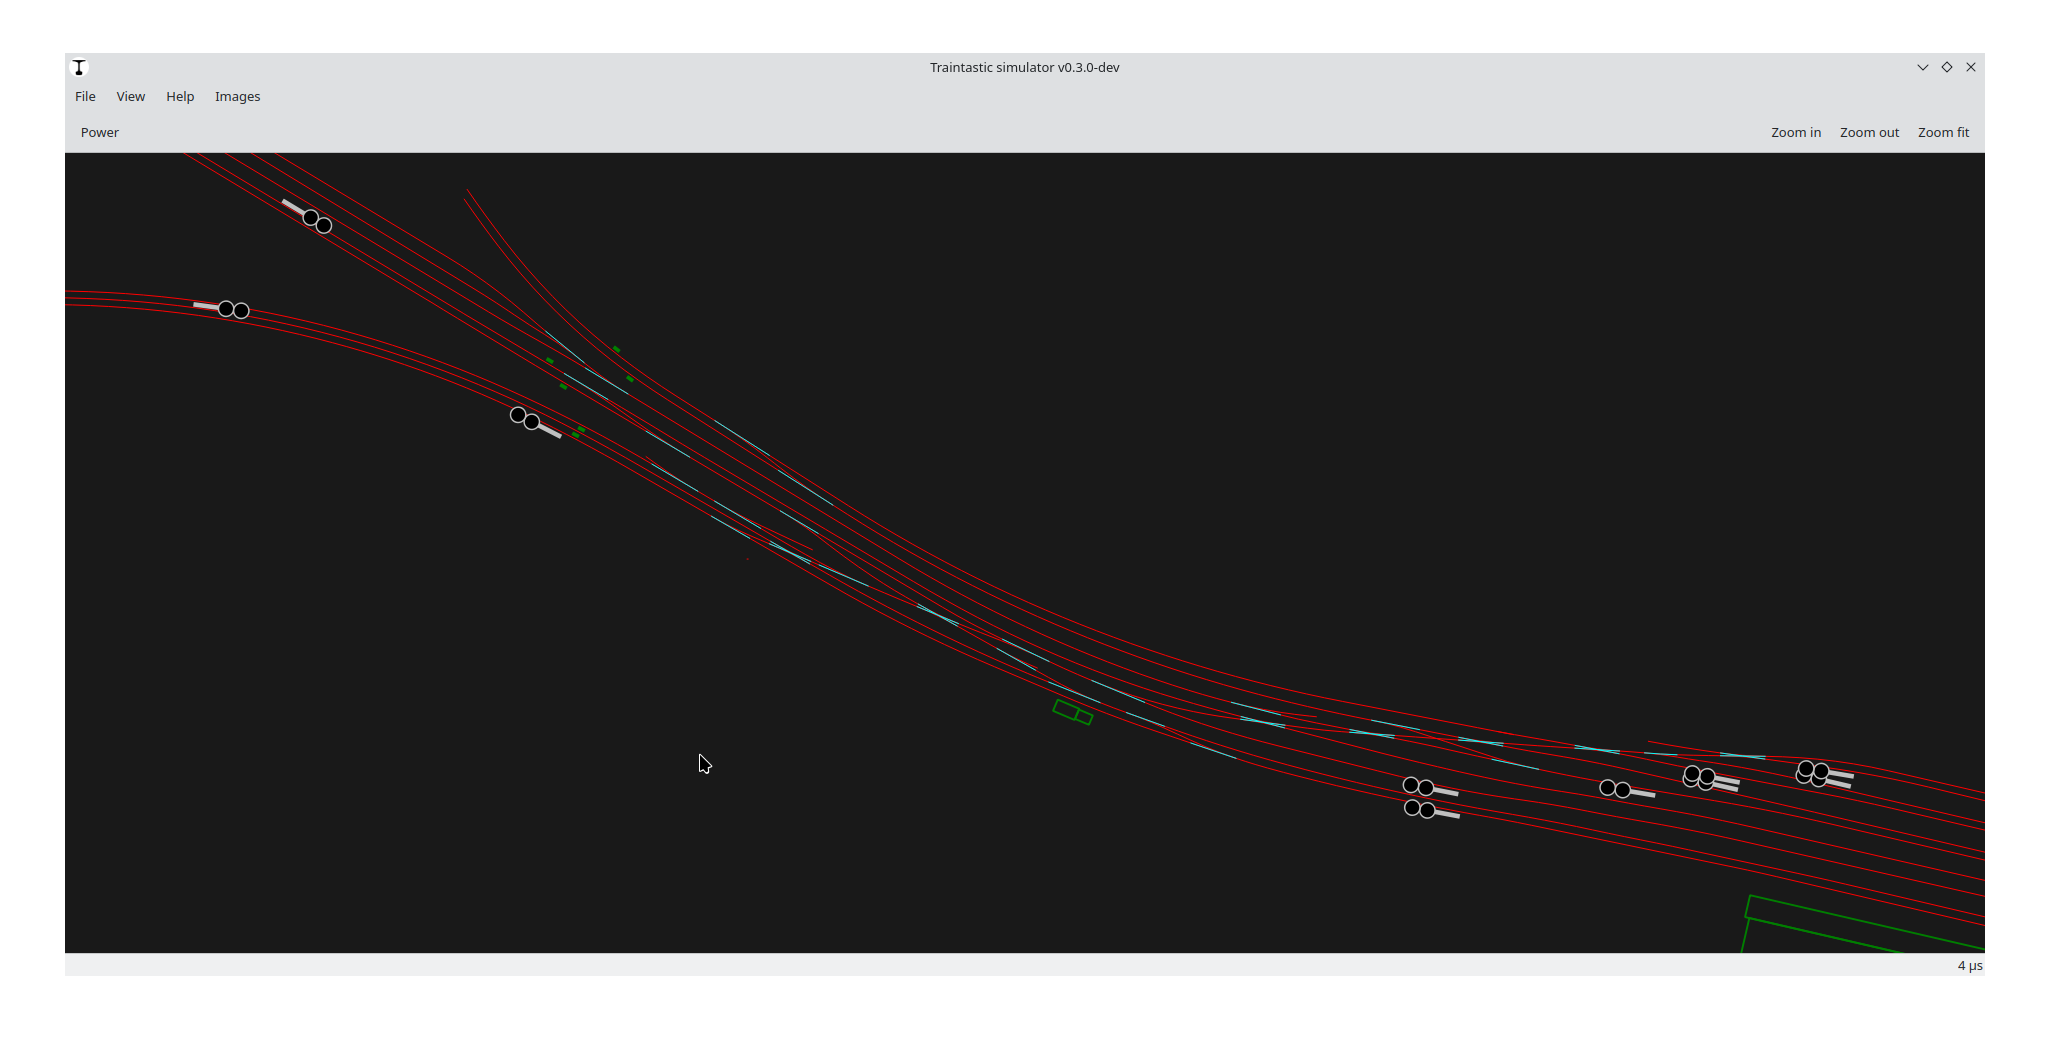Click the 4 µs status bar readout
The image size is (2050, 1053).
coord(1968,965)
